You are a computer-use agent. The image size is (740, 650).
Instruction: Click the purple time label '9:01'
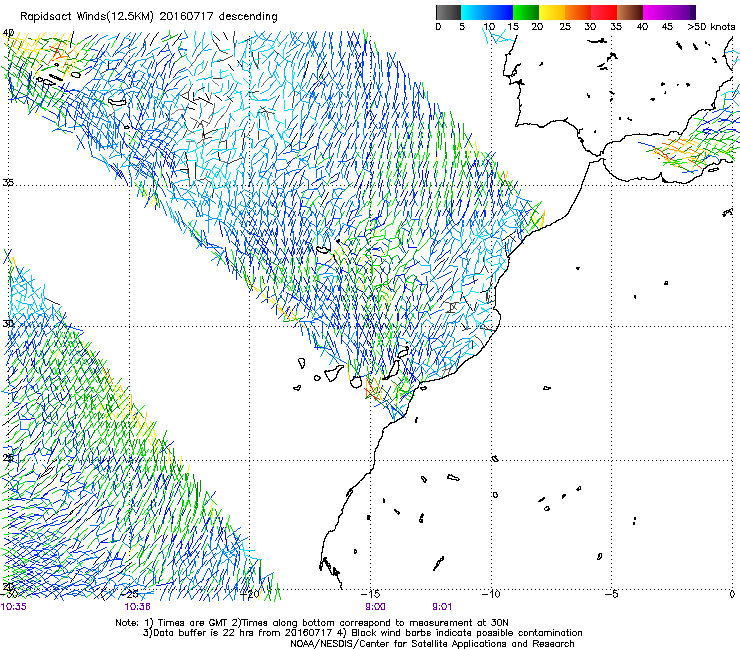442,607
